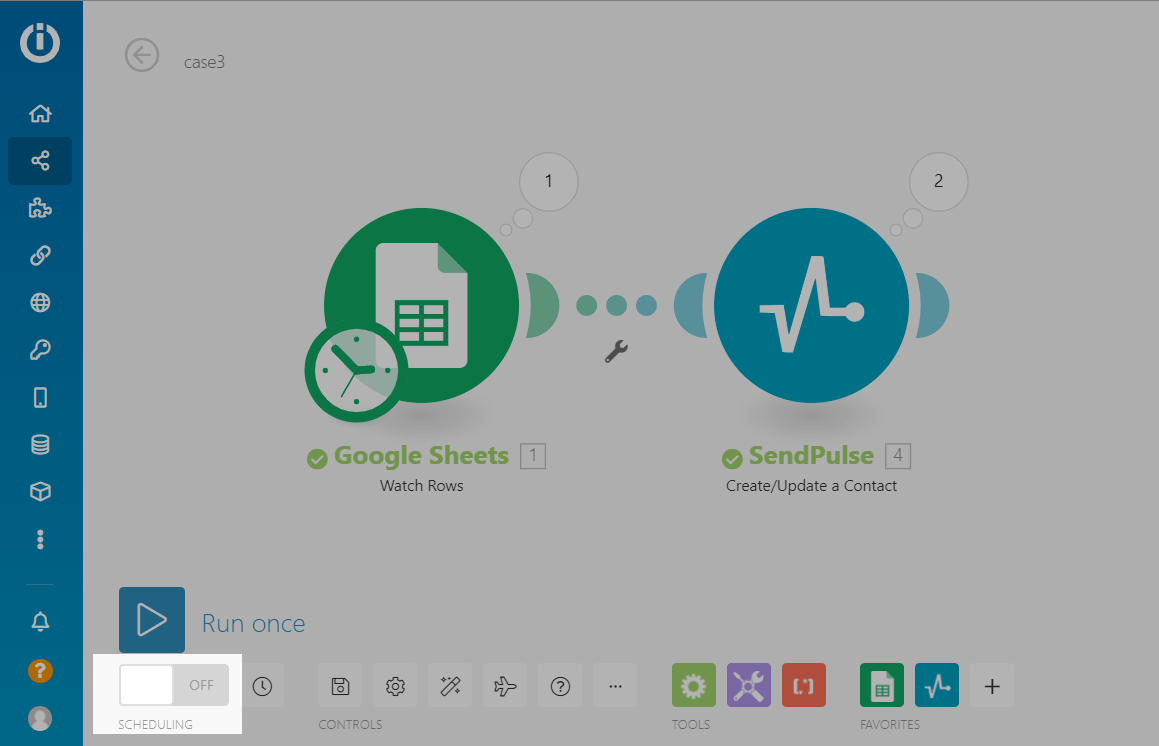Open Devices phone icon in sidebar

(x=40, y=397)
